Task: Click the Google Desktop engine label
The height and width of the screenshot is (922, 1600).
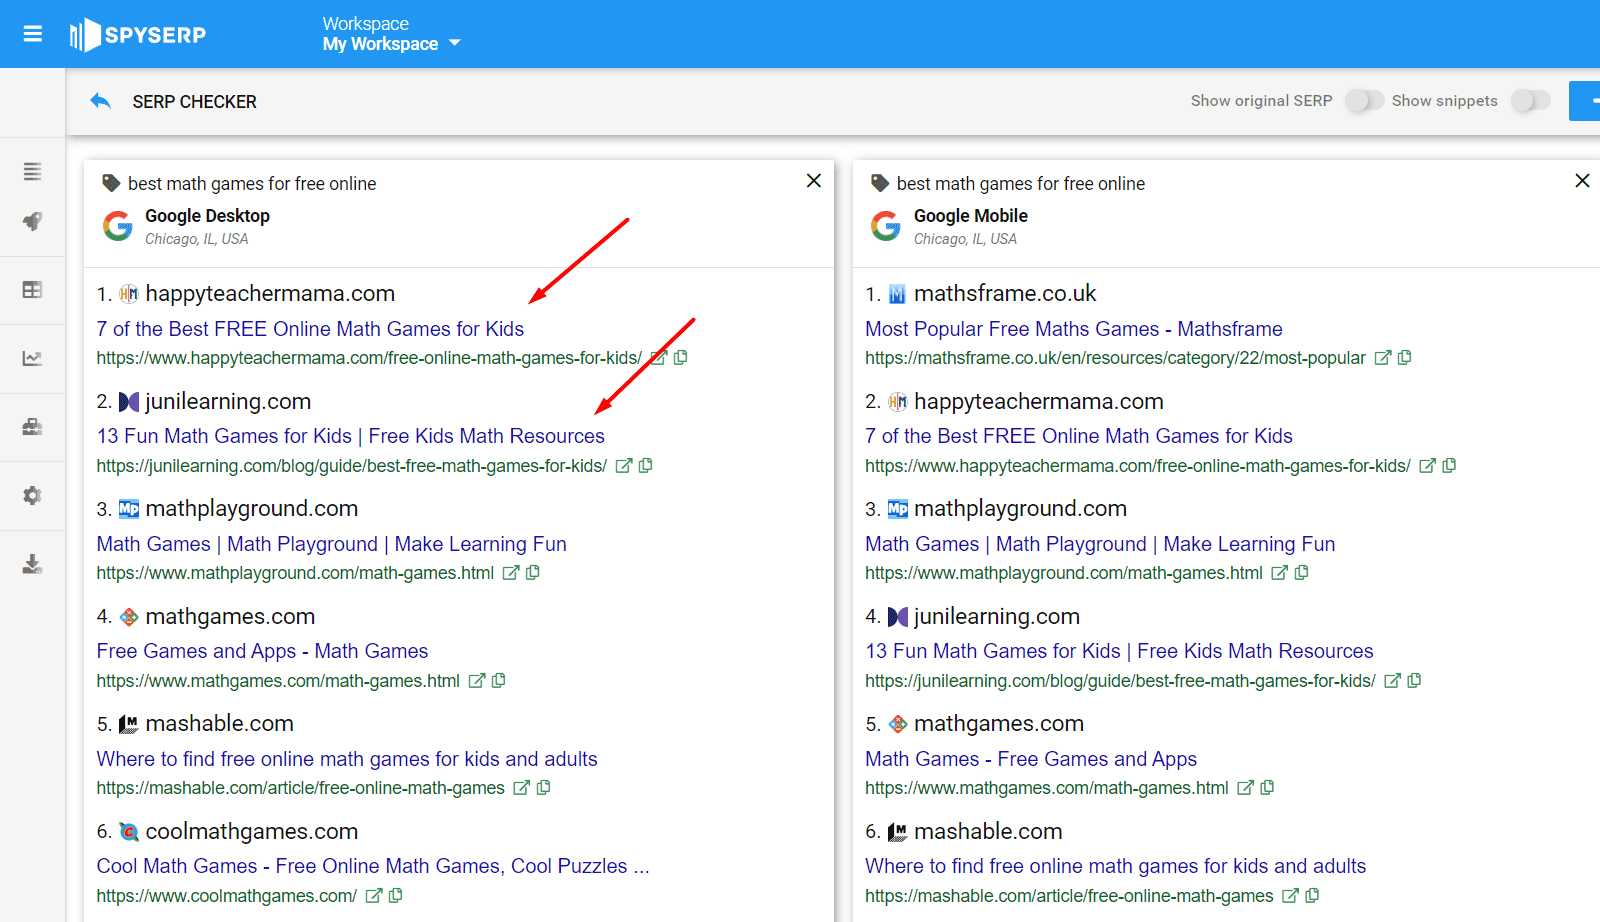Action: click(207, 216)
